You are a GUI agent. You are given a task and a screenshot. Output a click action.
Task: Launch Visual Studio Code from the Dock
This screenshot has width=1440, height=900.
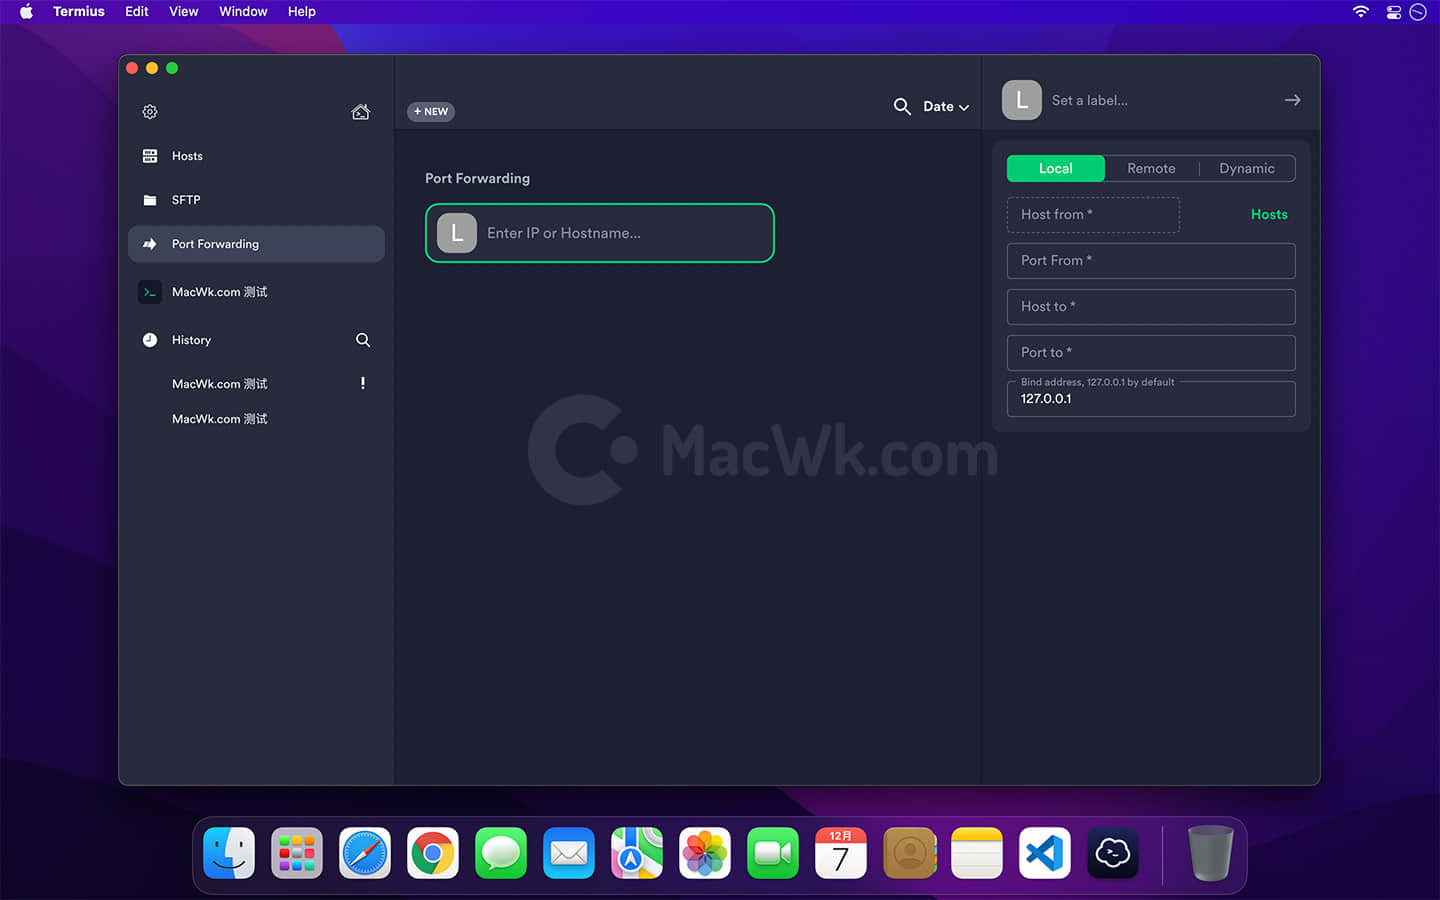pyautogui.click(x=1045, y=853)
